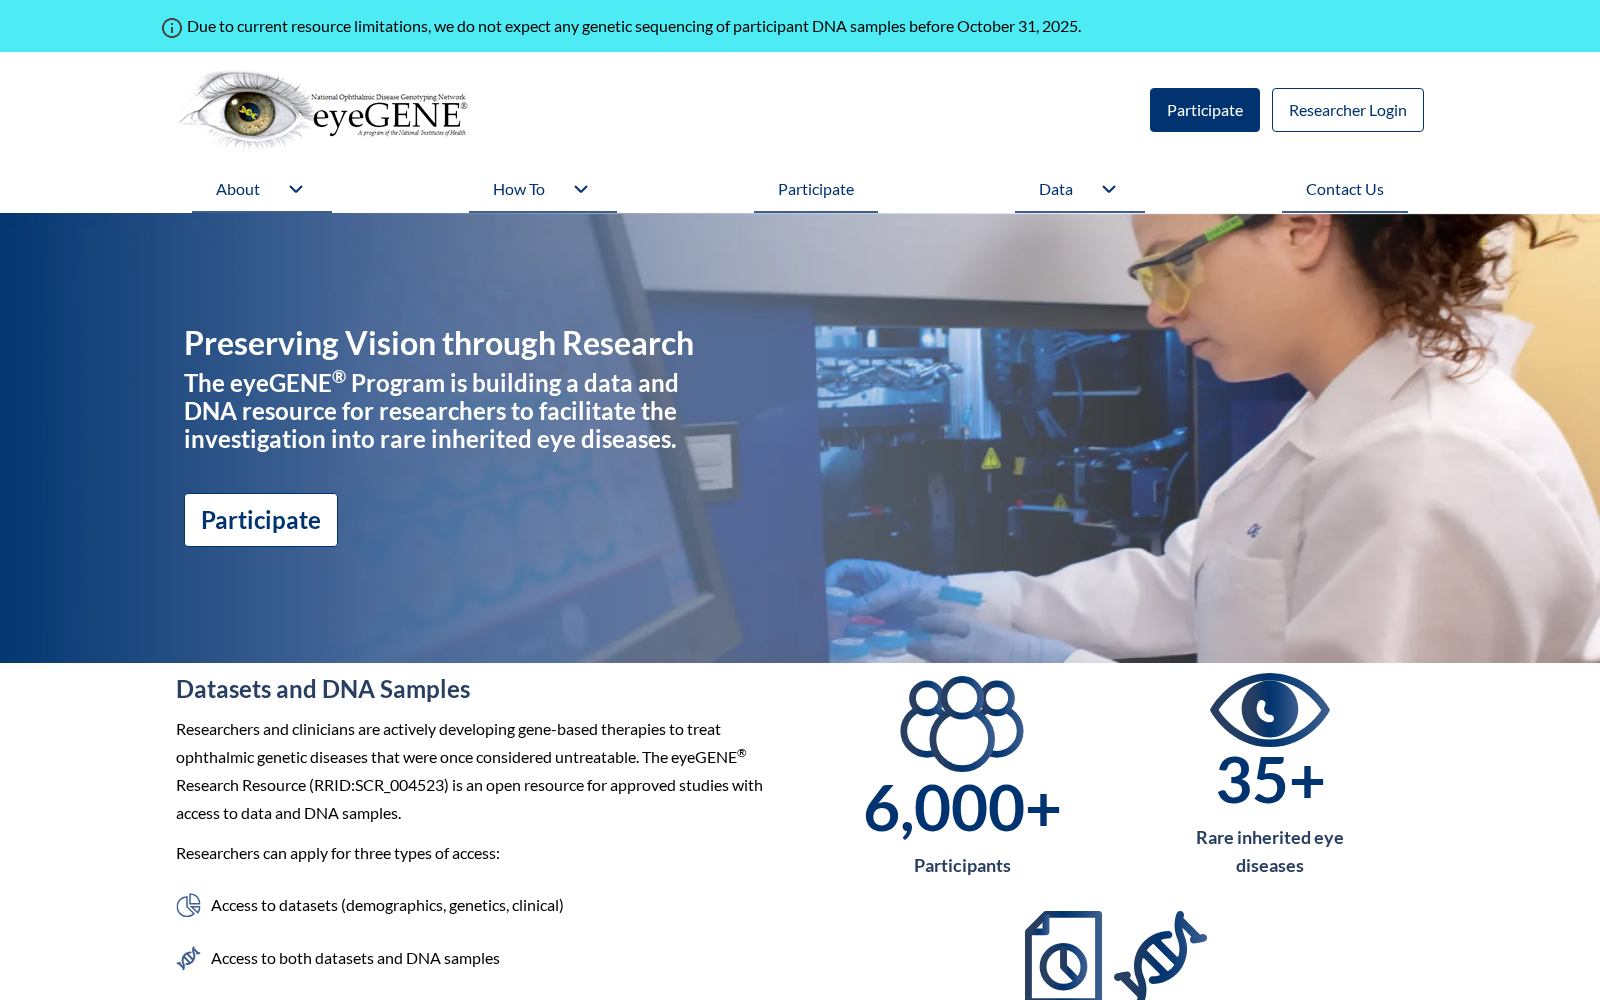Click the Participants label under 6,000+
This screenshot has width=1600, height=1000.
962,866
